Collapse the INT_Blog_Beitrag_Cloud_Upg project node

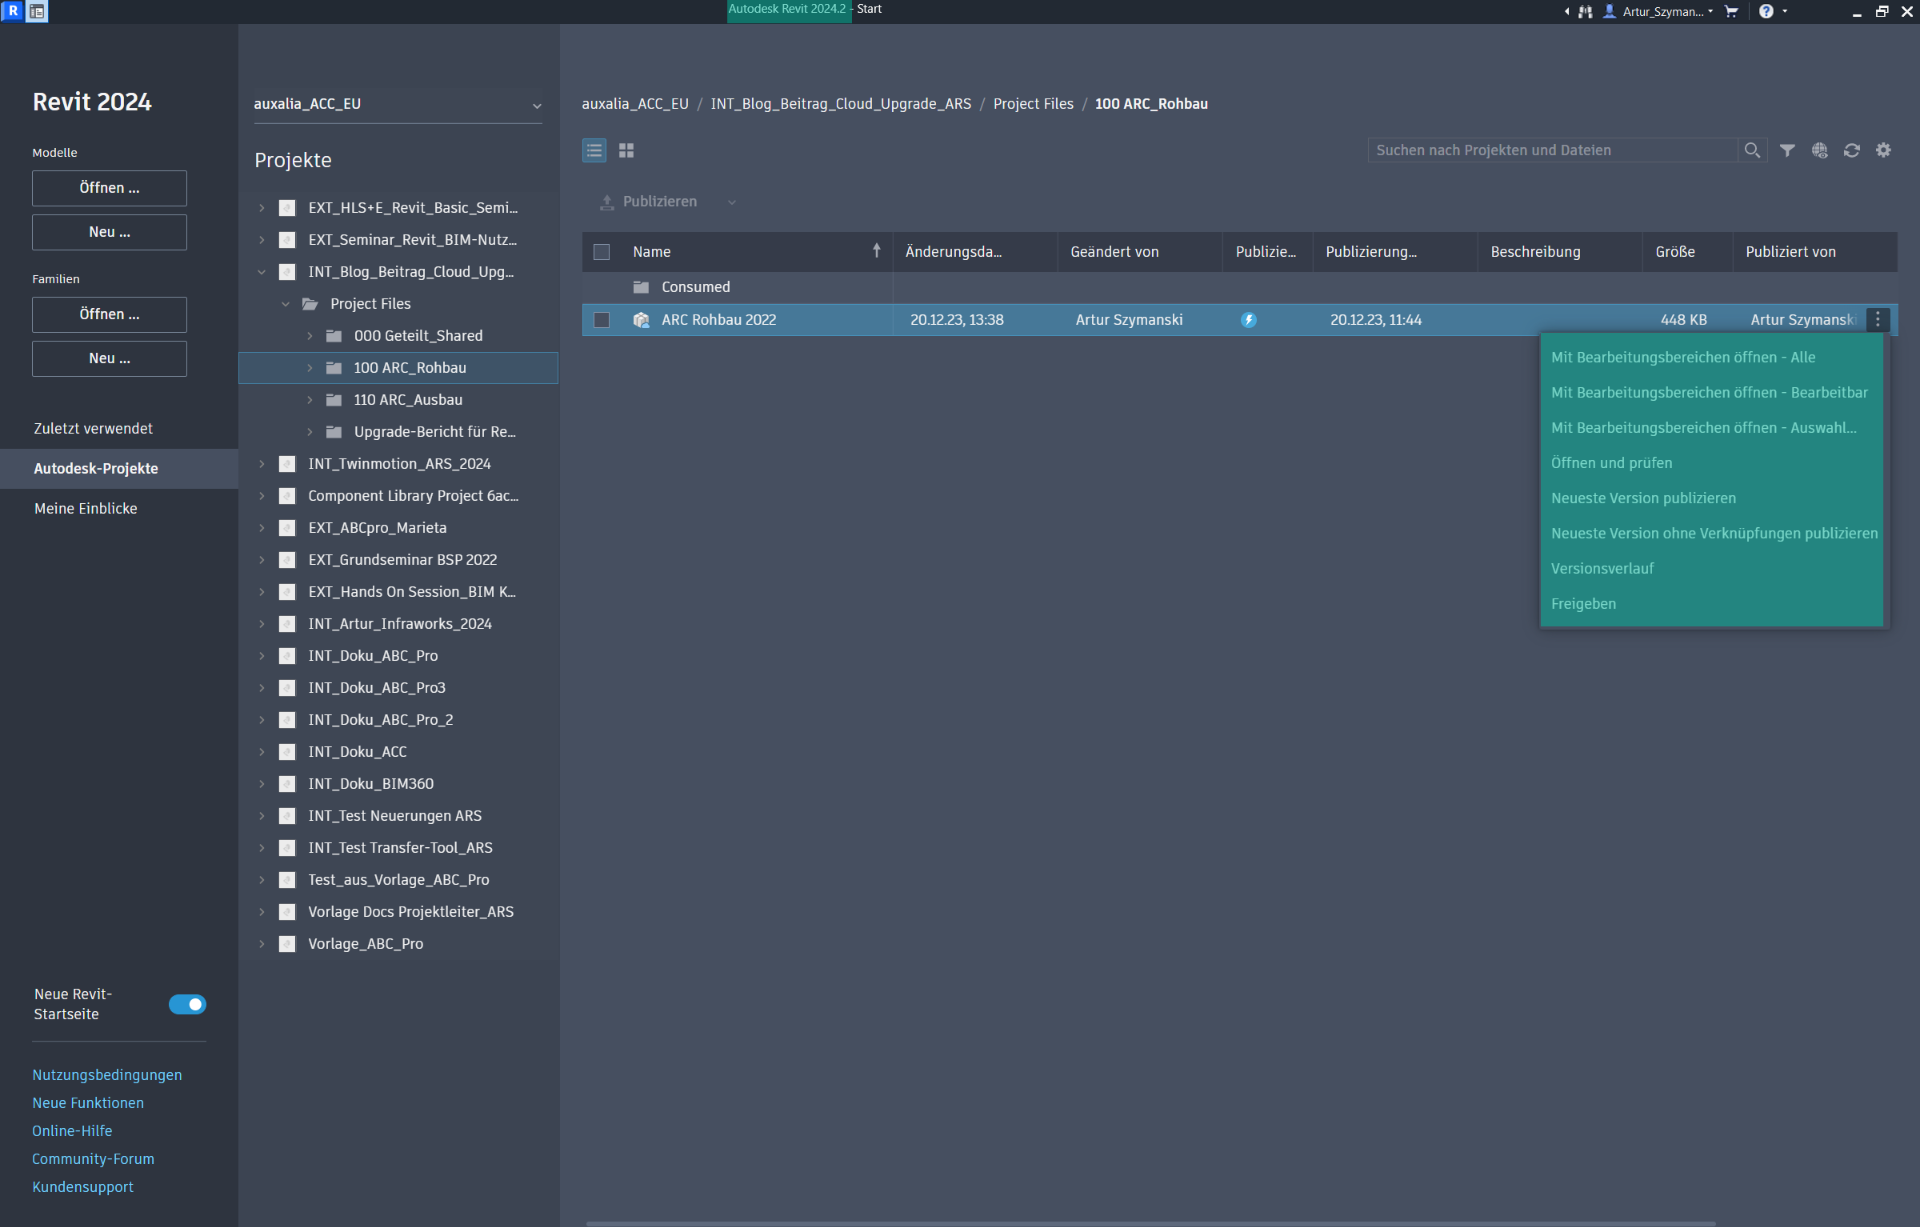pyautogui.click(x=262, y=272)
